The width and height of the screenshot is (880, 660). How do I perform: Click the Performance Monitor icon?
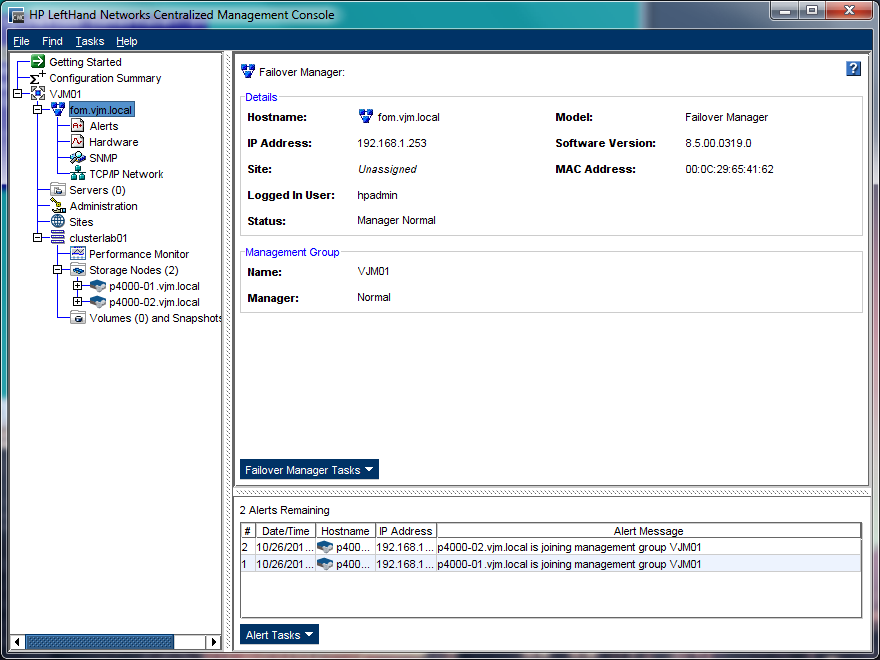point(78,254)
